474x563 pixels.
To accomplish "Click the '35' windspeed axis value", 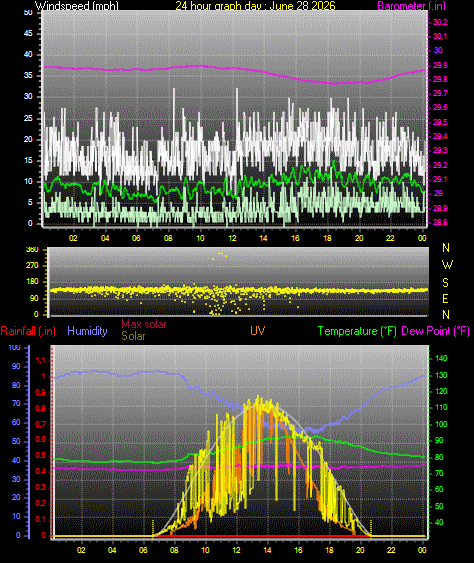I will click(x=28, y=75).
